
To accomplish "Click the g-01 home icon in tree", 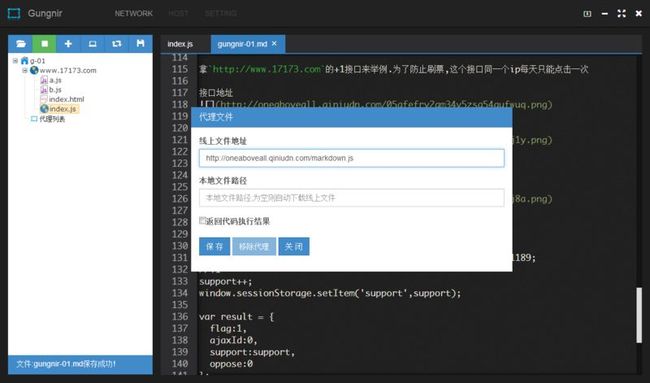I will [24, 61].
